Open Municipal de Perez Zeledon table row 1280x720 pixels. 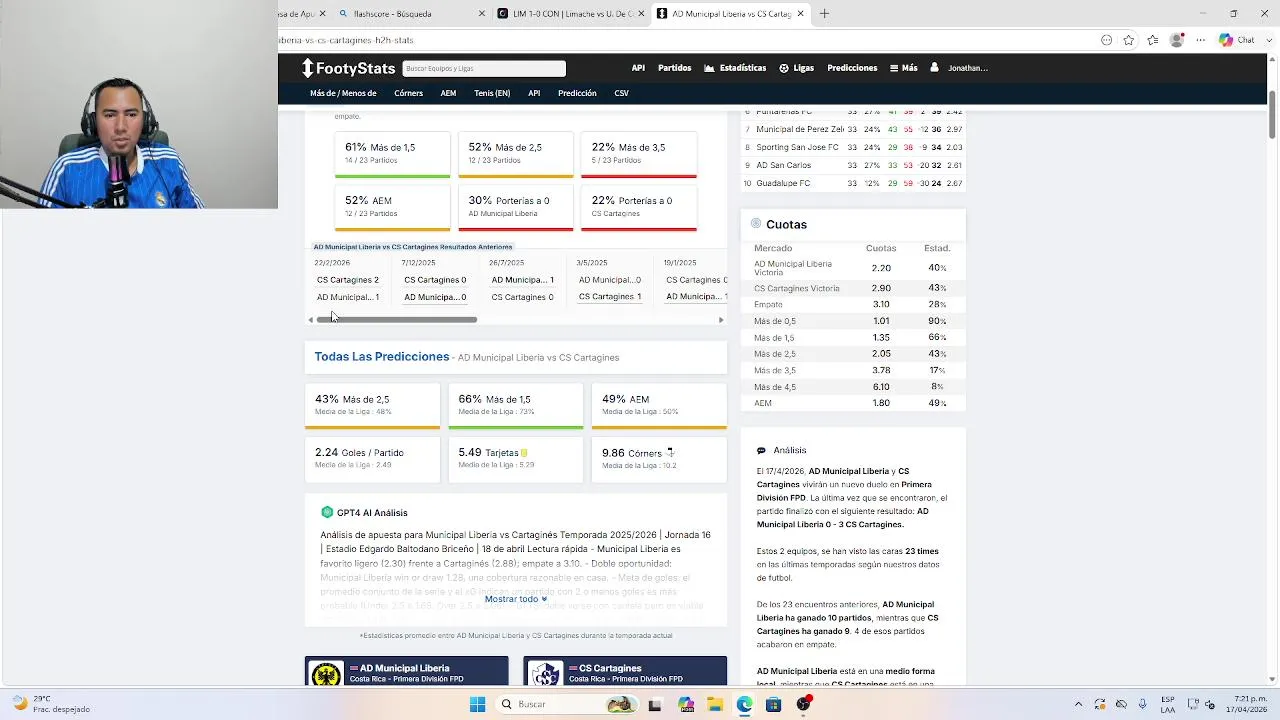click(x=853, y=129)
